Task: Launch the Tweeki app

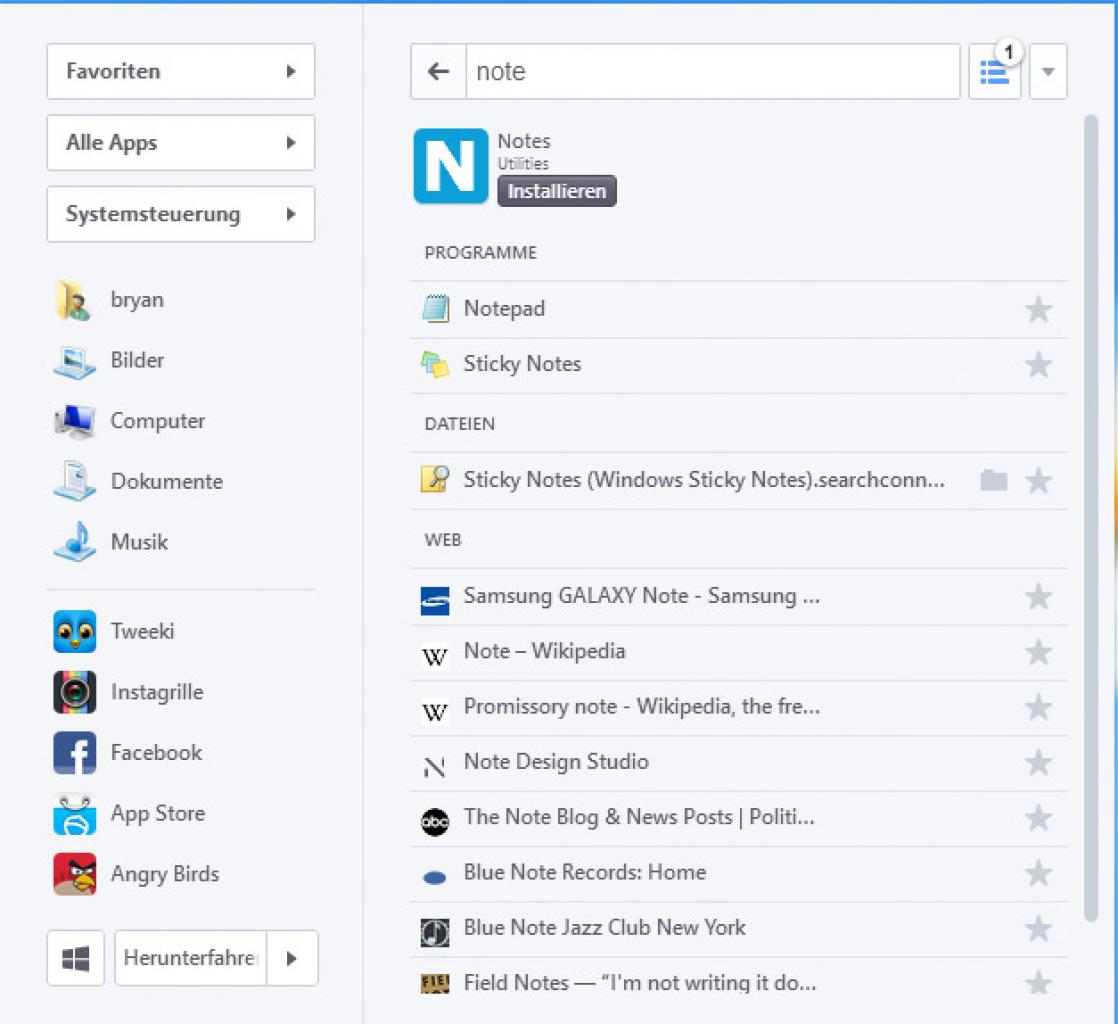Action: point(114,632)
